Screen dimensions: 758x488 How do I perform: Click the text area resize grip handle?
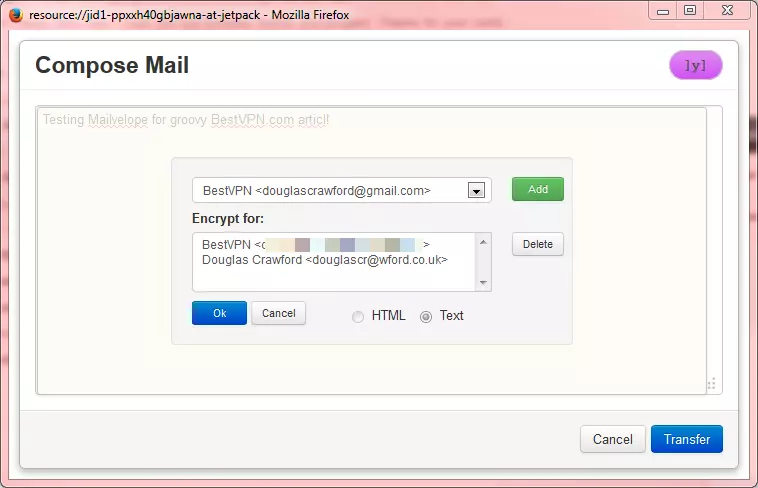coord(712,384)
